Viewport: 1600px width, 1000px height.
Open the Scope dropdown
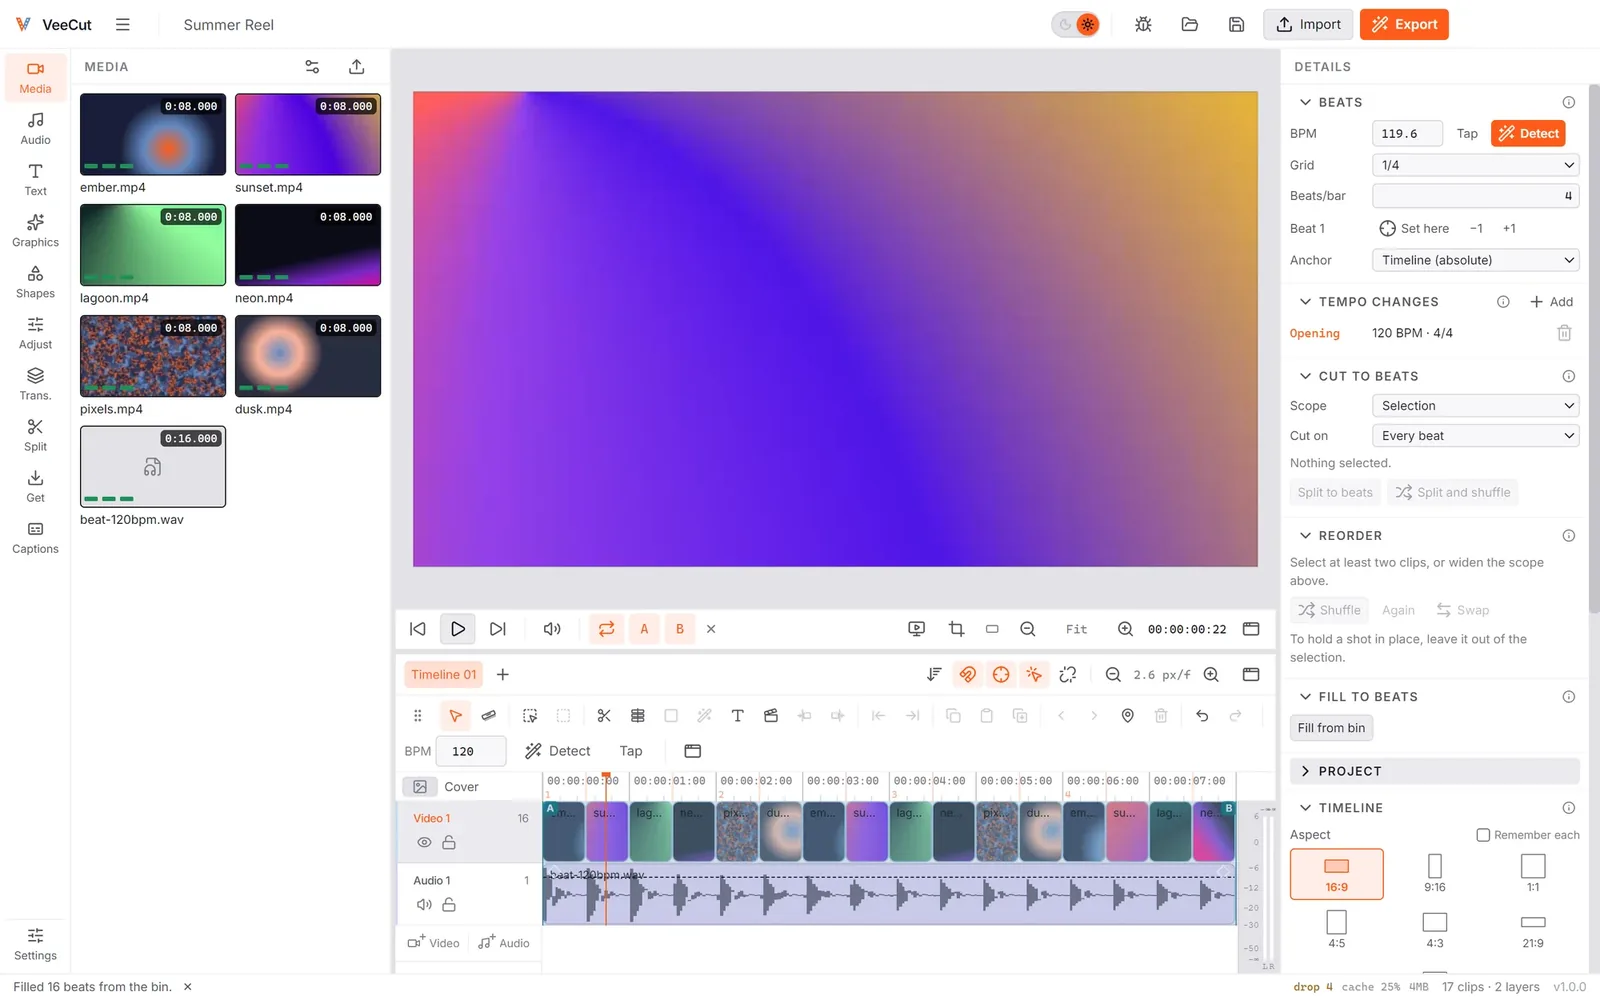click(x=1475, y=406)
